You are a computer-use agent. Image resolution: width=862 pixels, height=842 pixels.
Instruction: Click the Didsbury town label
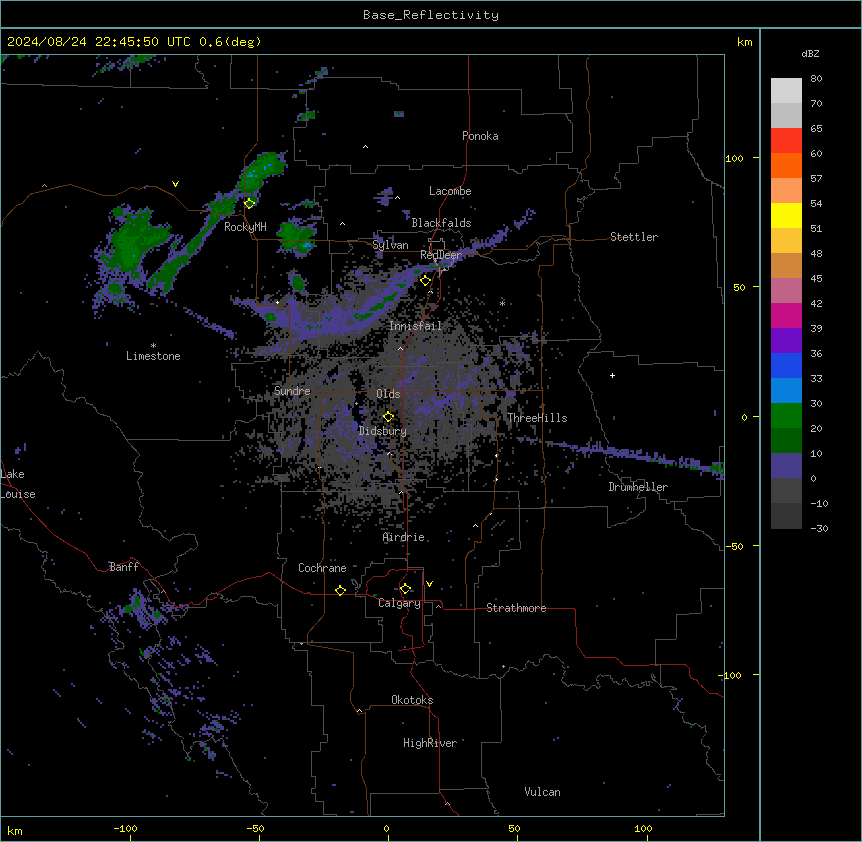(383, 431)
